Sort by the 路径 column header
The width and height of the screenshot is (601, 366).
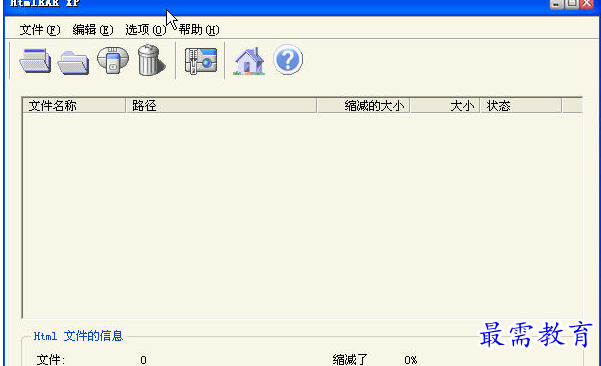click(221, 105)
